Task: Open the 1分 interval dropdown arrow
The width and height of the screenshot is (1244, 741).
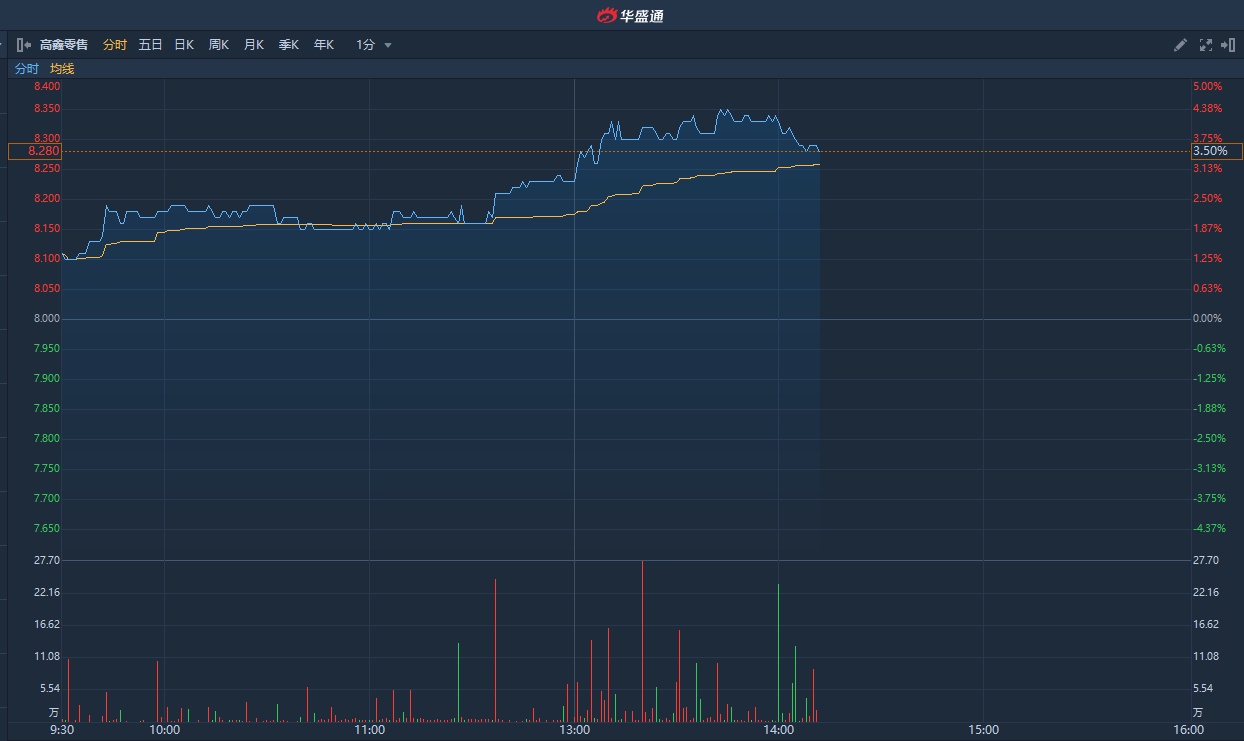Action: click(x=388, y=45)
